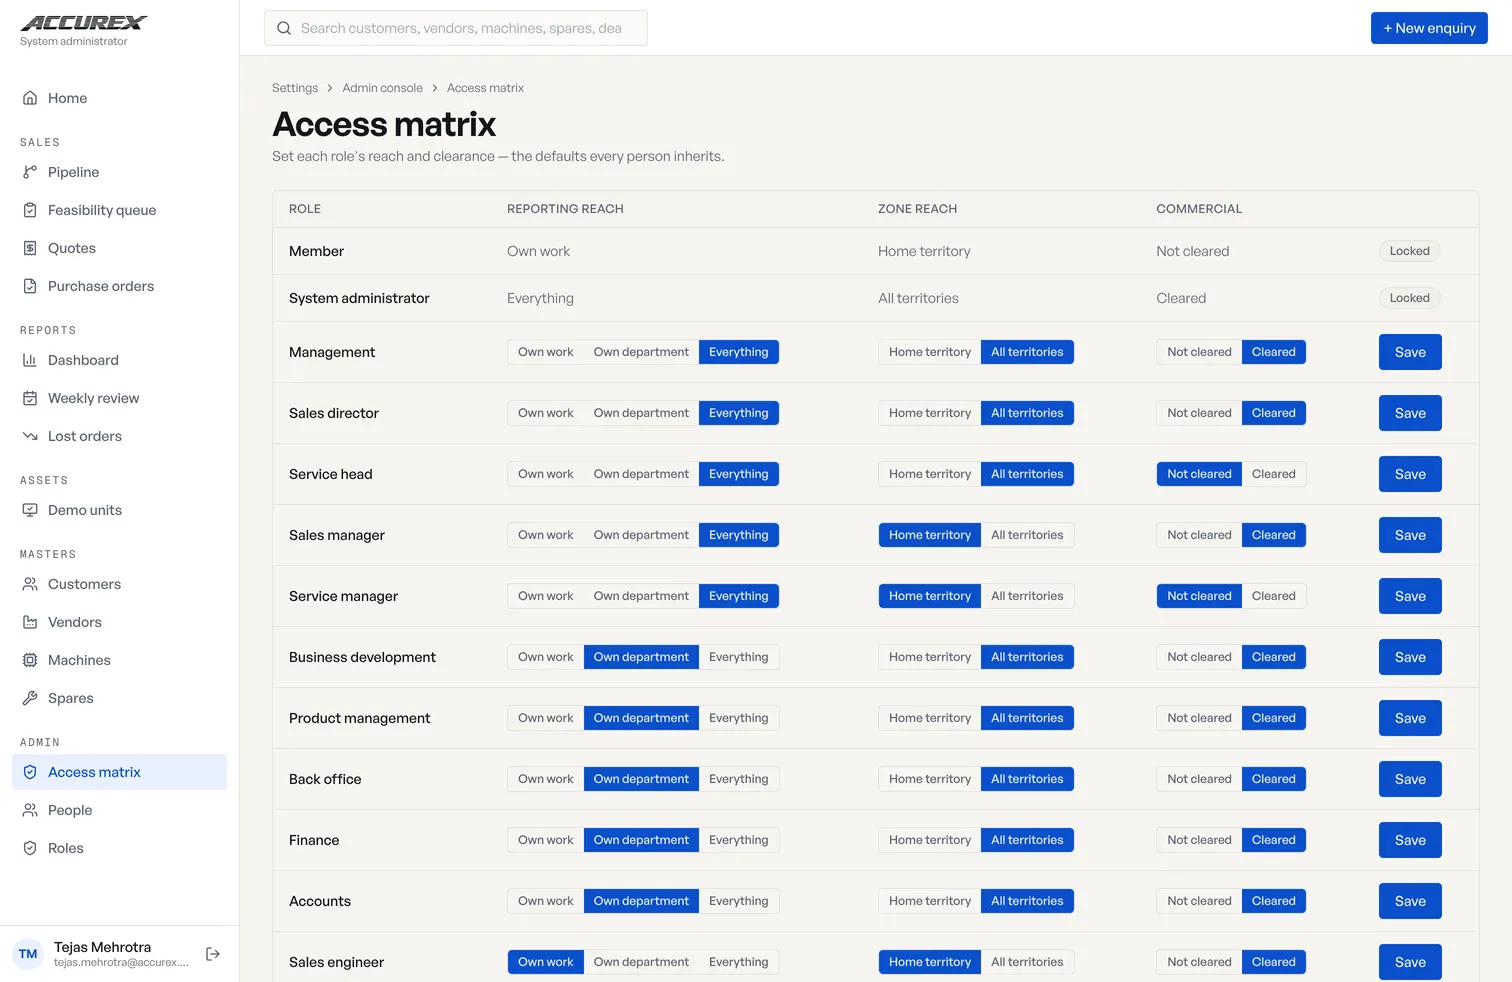1512x982 pixels.
Task: Click the Access matrix shield icon
Action: [x=30, y=772]
